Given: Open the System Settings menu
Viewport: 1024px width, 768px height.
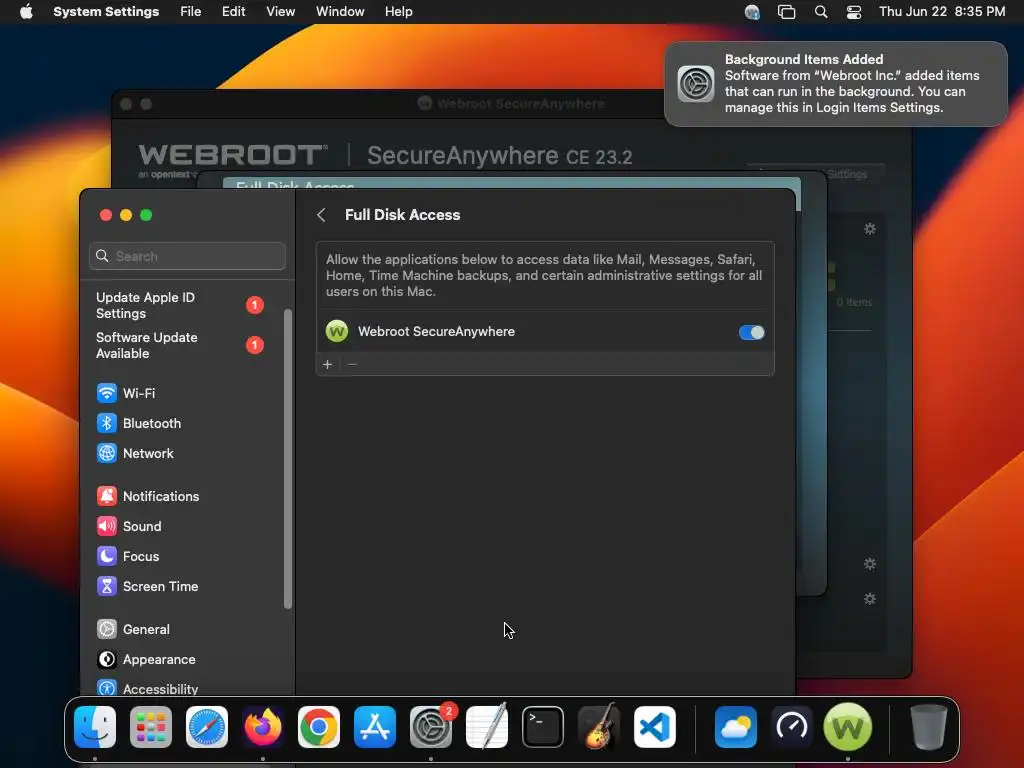Looking at the screenshot, I should pos(106,12).
